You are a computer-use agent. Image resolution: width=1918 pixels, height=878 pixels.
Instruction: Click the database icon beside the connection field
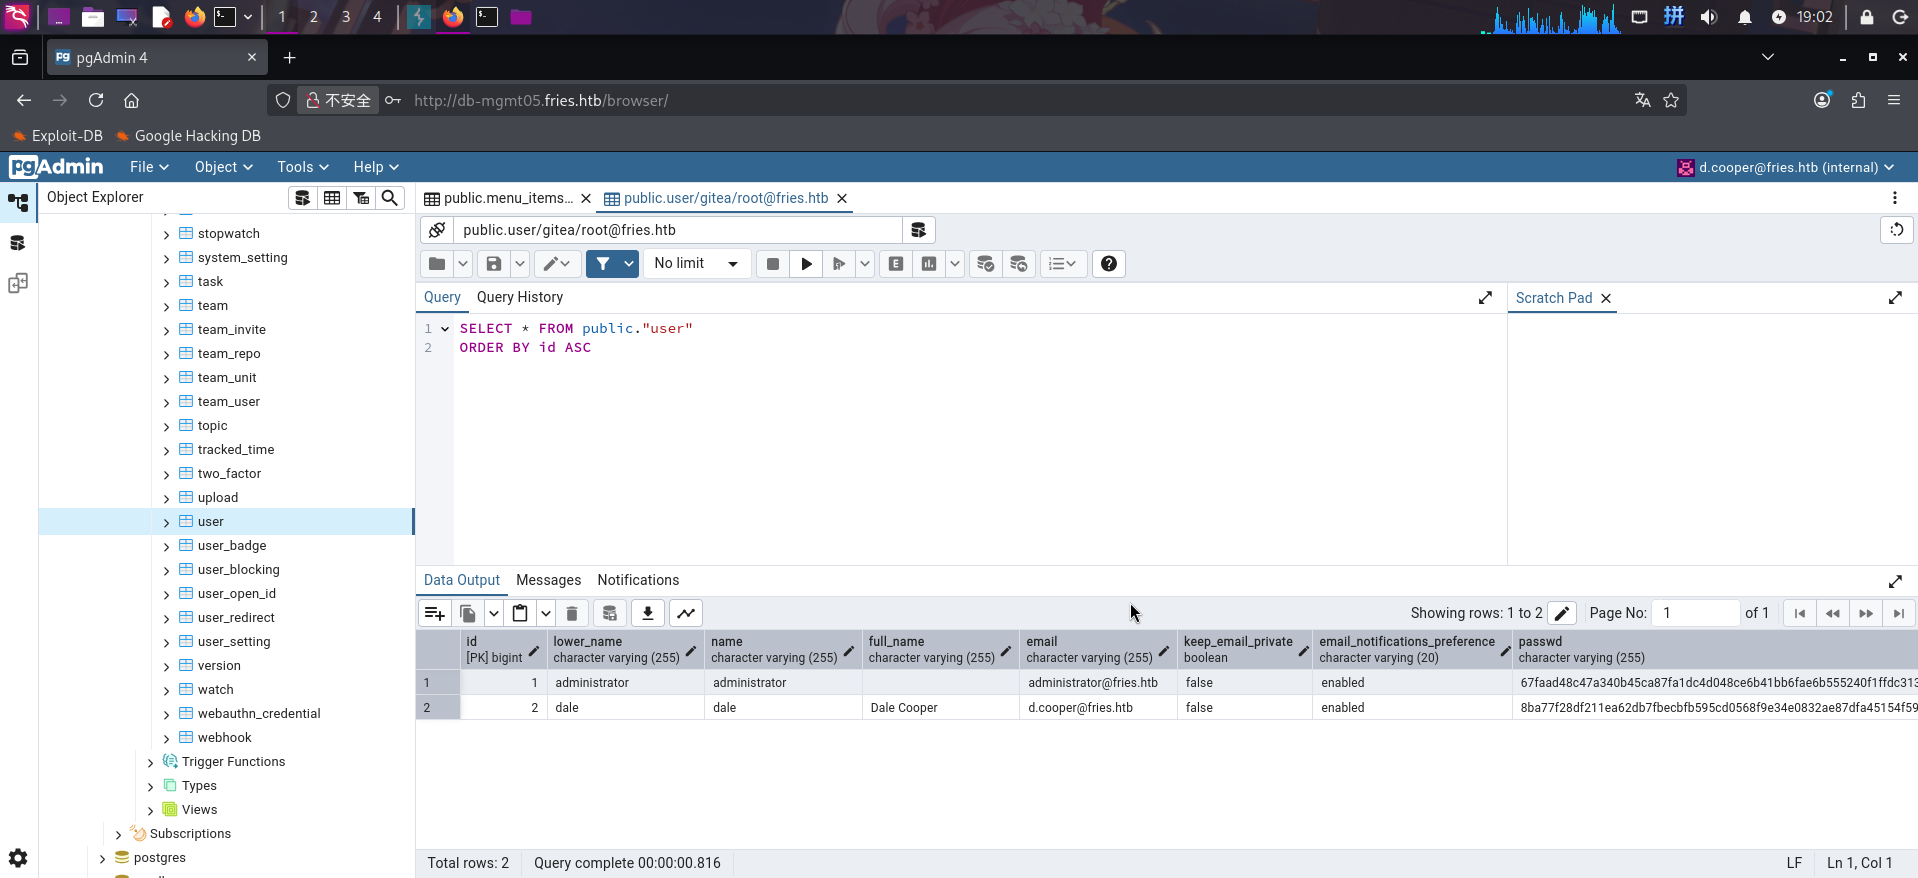(918, 230)
